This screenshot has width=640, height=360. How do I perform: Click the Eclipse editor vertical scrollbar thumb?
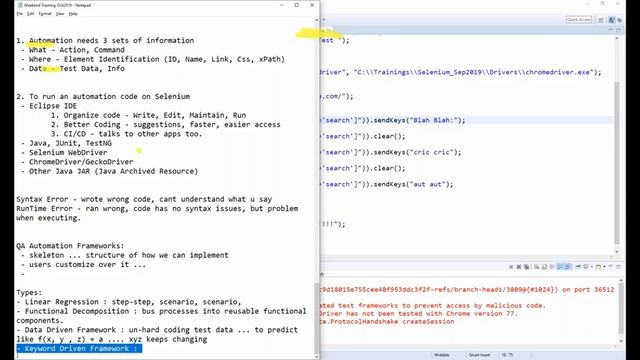(x=617, y=163)
